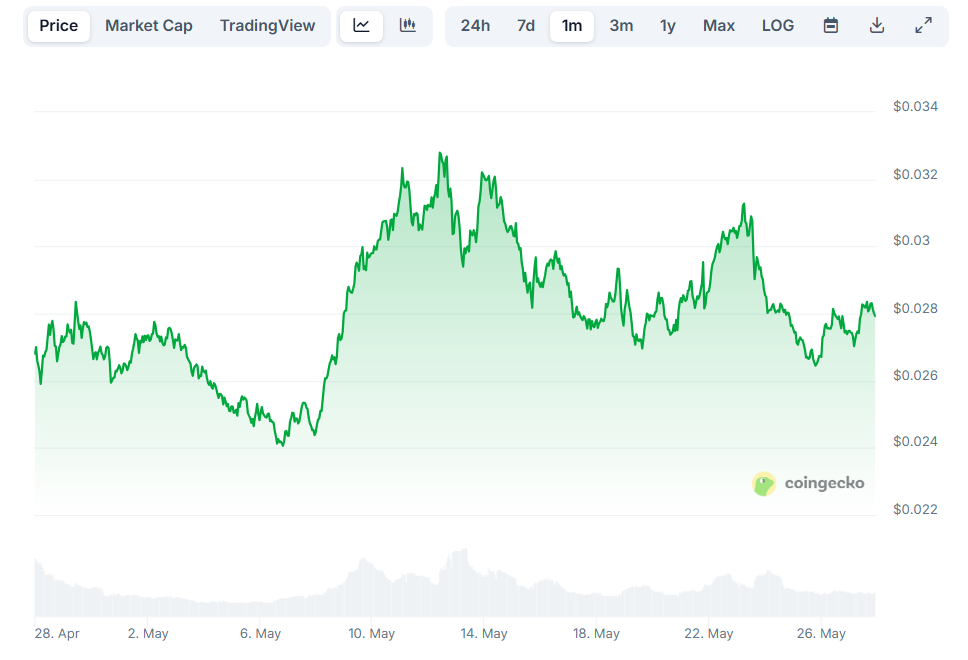968x660 pixels.
Task: Click the $0.028 axis label
Action: (915, 308)
